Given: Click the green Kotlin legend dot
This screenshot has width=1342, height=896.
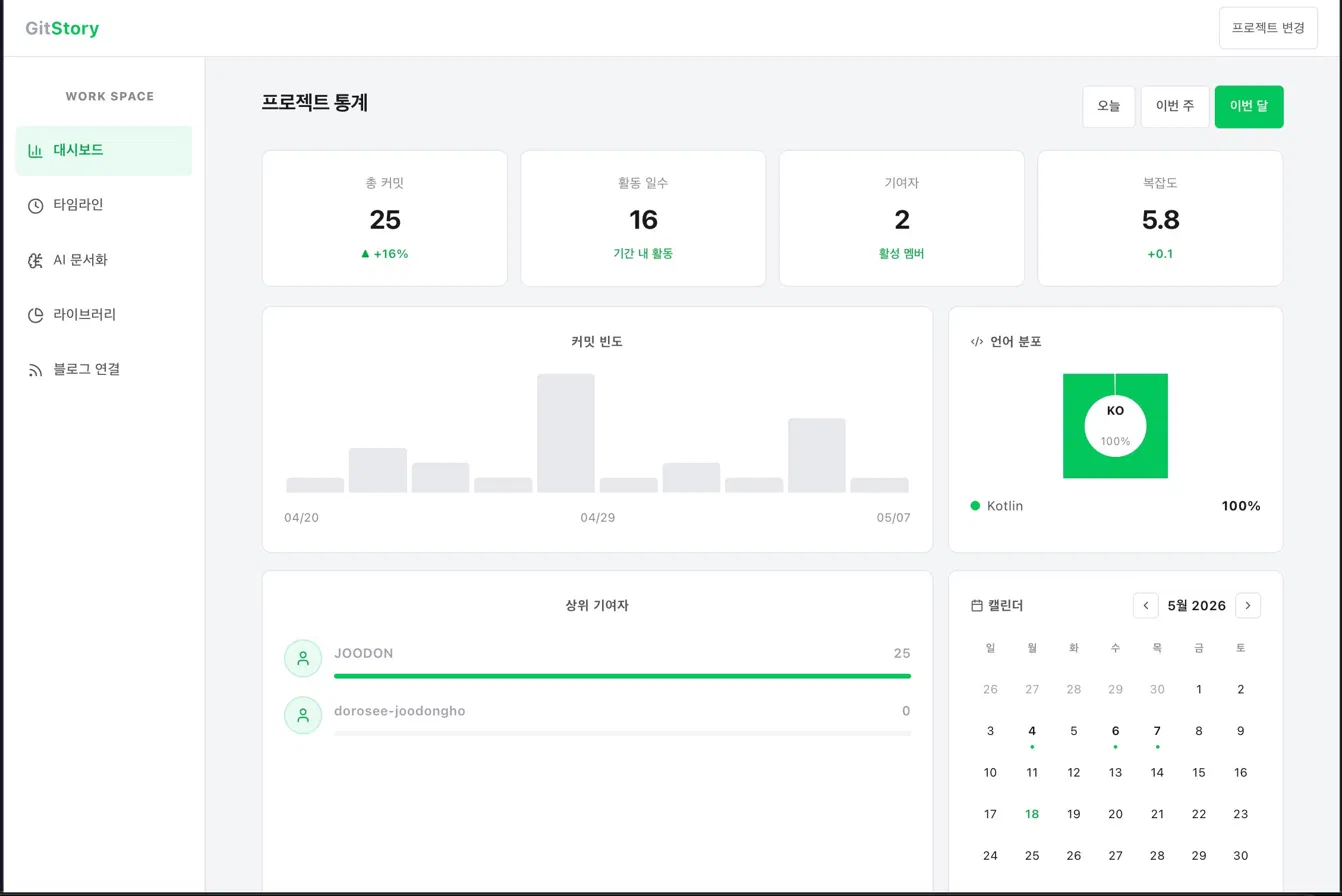Looking at the screenshot, I should click(x=975, y=506).
